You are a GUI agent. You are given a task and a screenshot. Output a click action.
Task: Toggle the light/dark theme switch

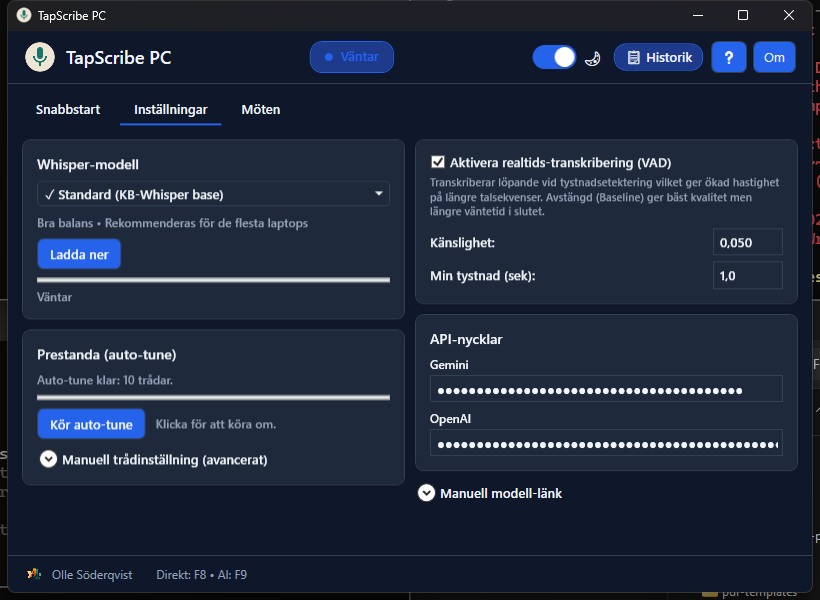[554, 57]
